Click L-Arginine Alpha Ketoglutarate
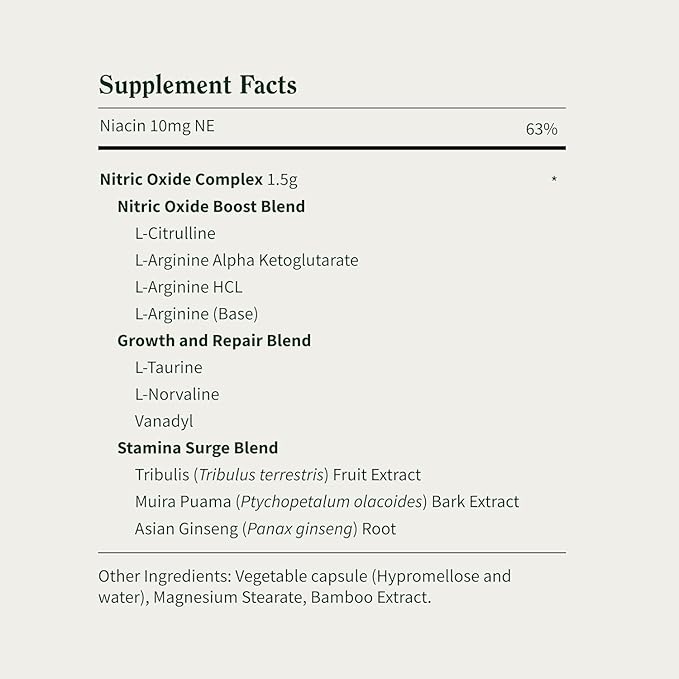The image size is (679, 679). 246,260
